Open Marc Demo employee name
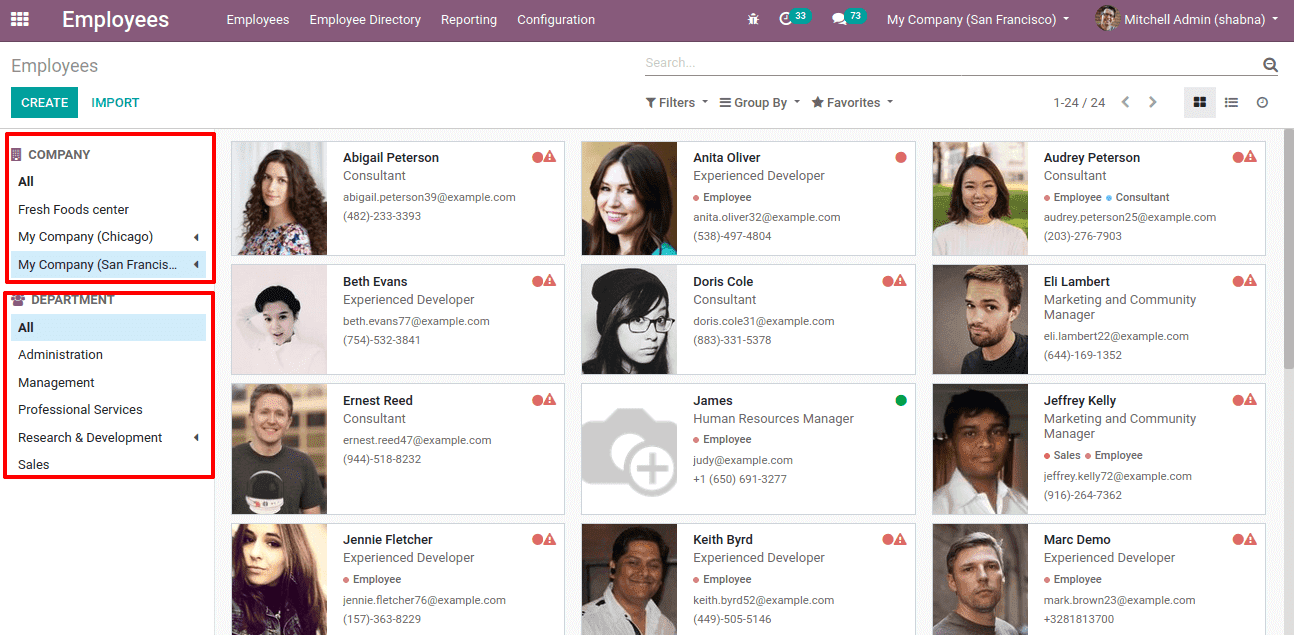Screen dimensions: 1294x635 pyautogui.click(x=1077, y=539)
